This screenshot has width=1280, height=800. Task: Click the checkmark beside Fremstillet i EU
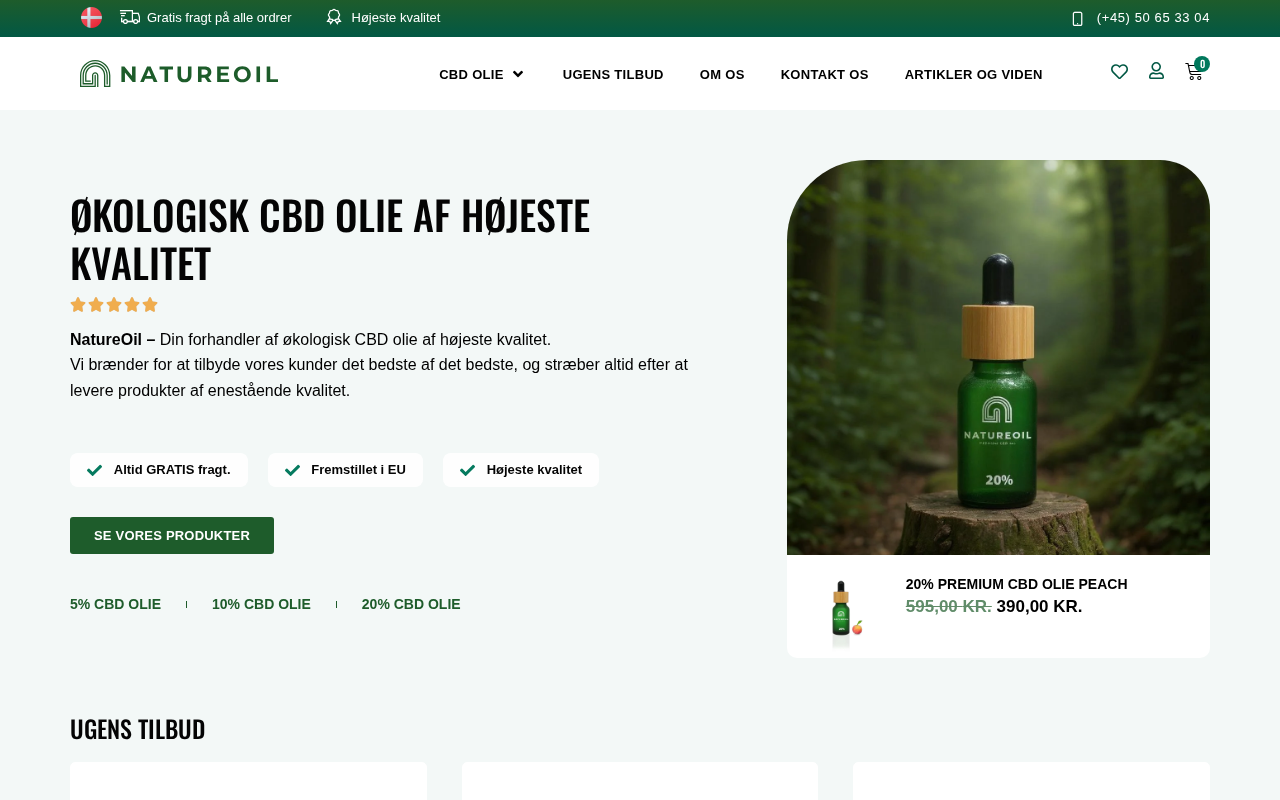292,470
